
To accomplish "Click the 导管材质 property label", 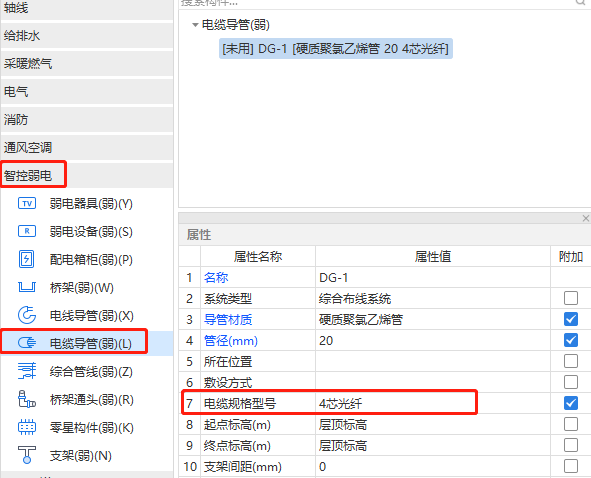I will 228,320.
